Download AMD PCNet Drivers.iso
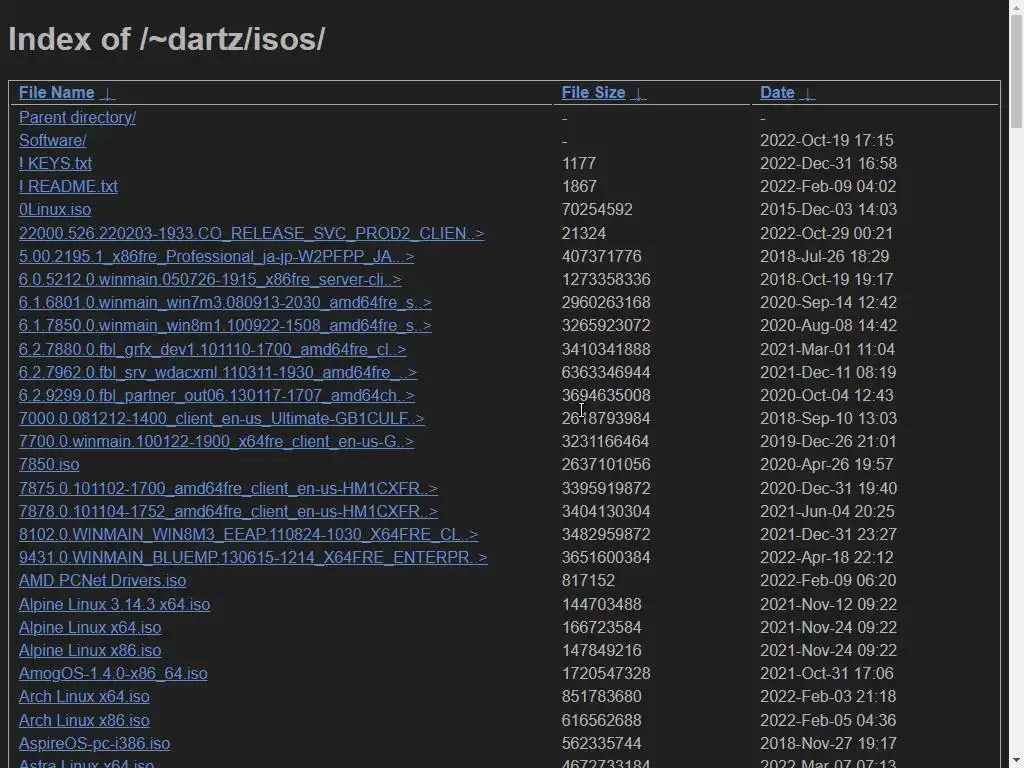The width and height of the screenshot is (1024, 768). click(103, 581)
